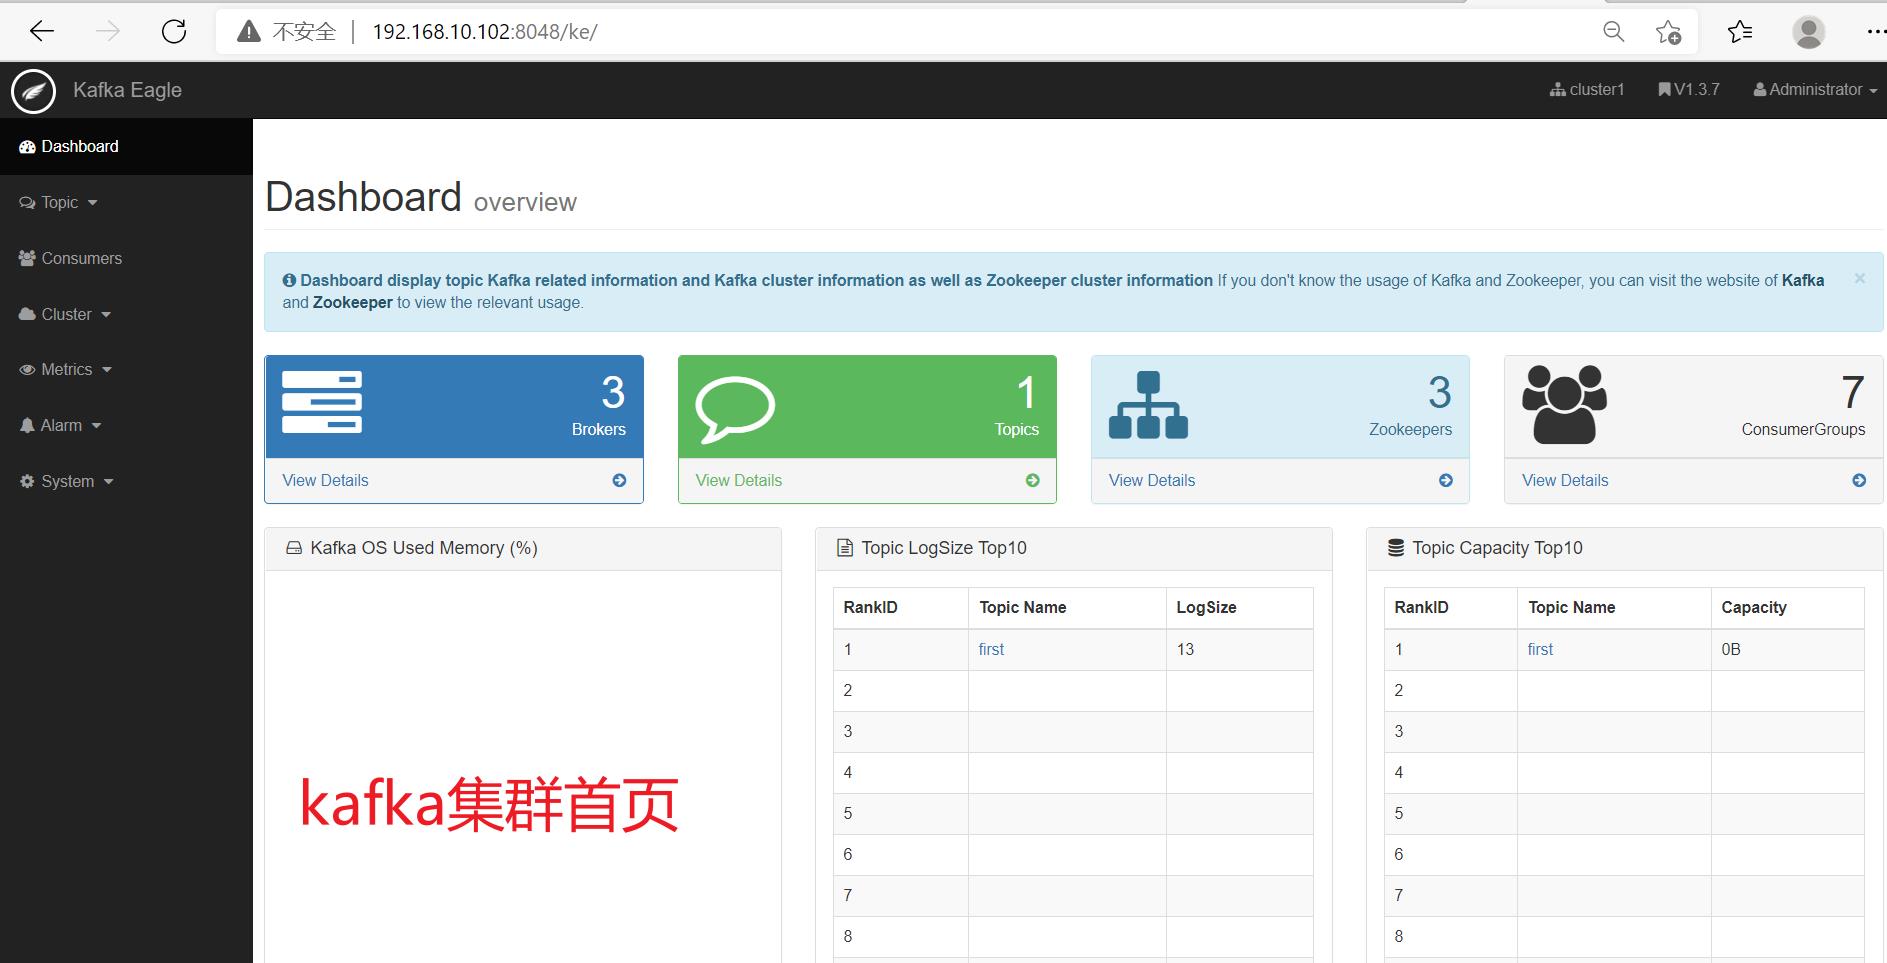Click RankID header in Capacity table
This screenshot has height=963, width=1887.
tap(1421, 608)
